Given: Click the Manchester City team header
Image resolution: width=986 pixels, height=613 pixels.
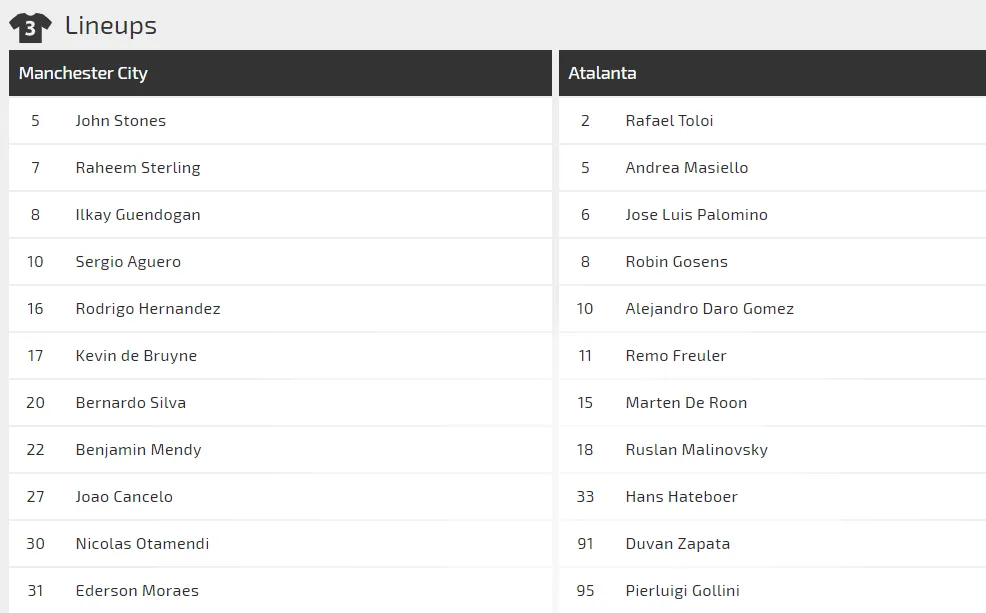Looking at the screenshot, I should click(x=83, y=73).
